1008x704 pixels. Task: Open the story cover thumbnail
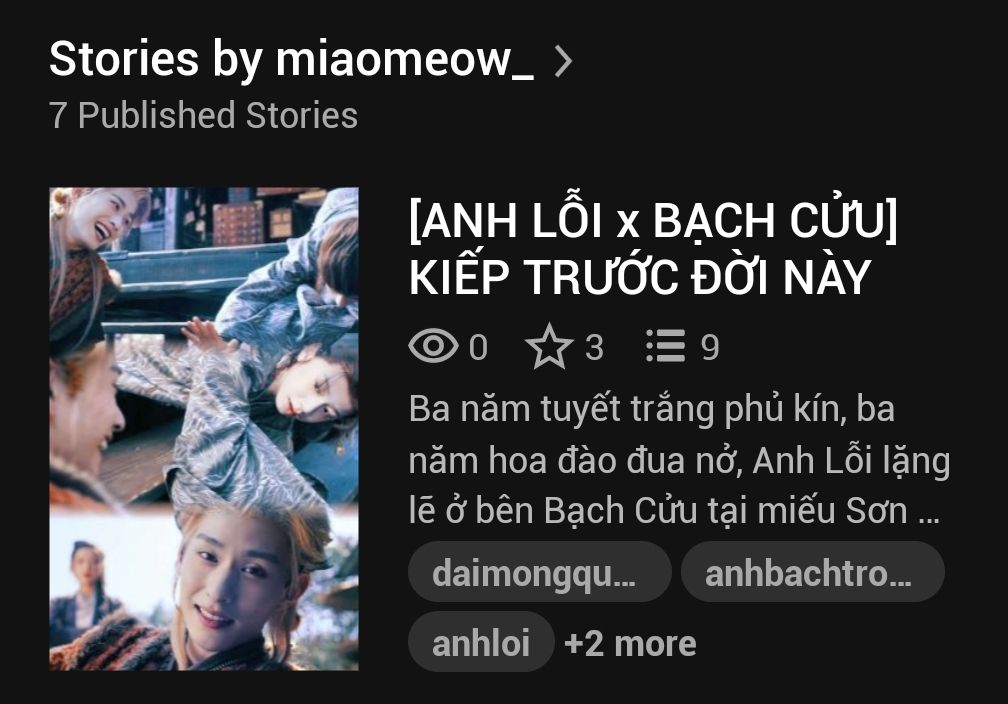204,429
